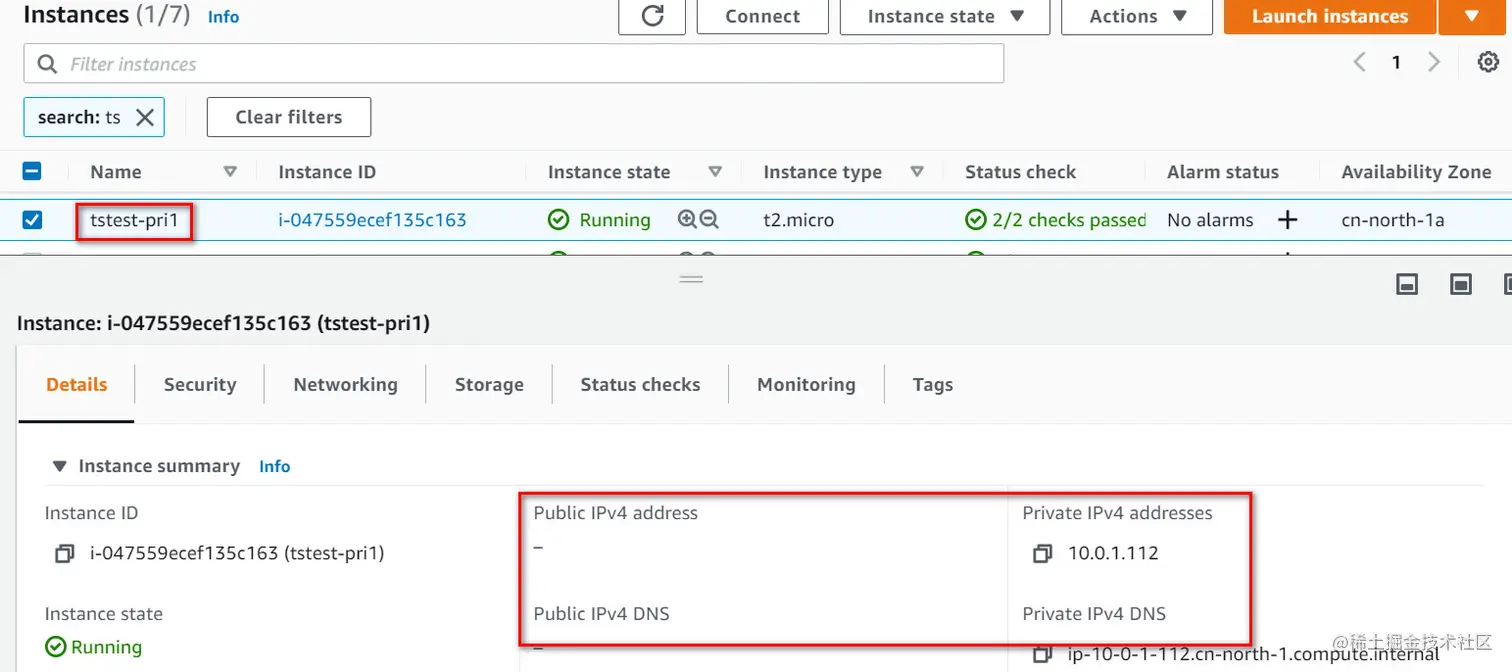1512x672 pixels.
Task: Click Clear filters button
Action: 289,117
